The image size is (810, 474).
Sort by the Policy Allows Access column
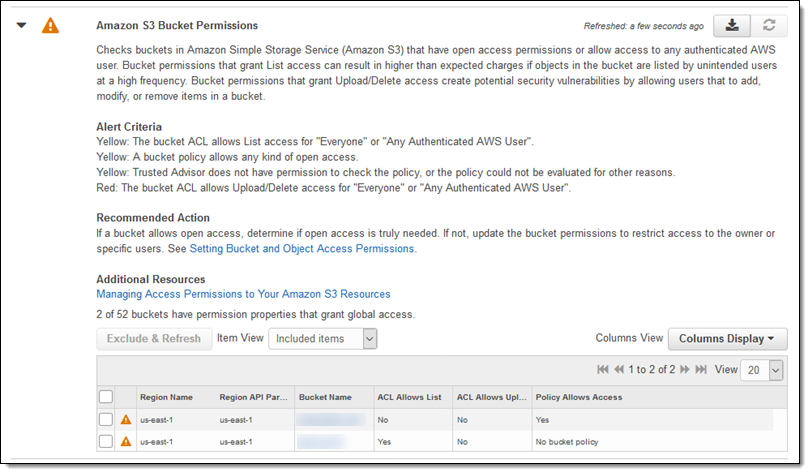point(579,397)
